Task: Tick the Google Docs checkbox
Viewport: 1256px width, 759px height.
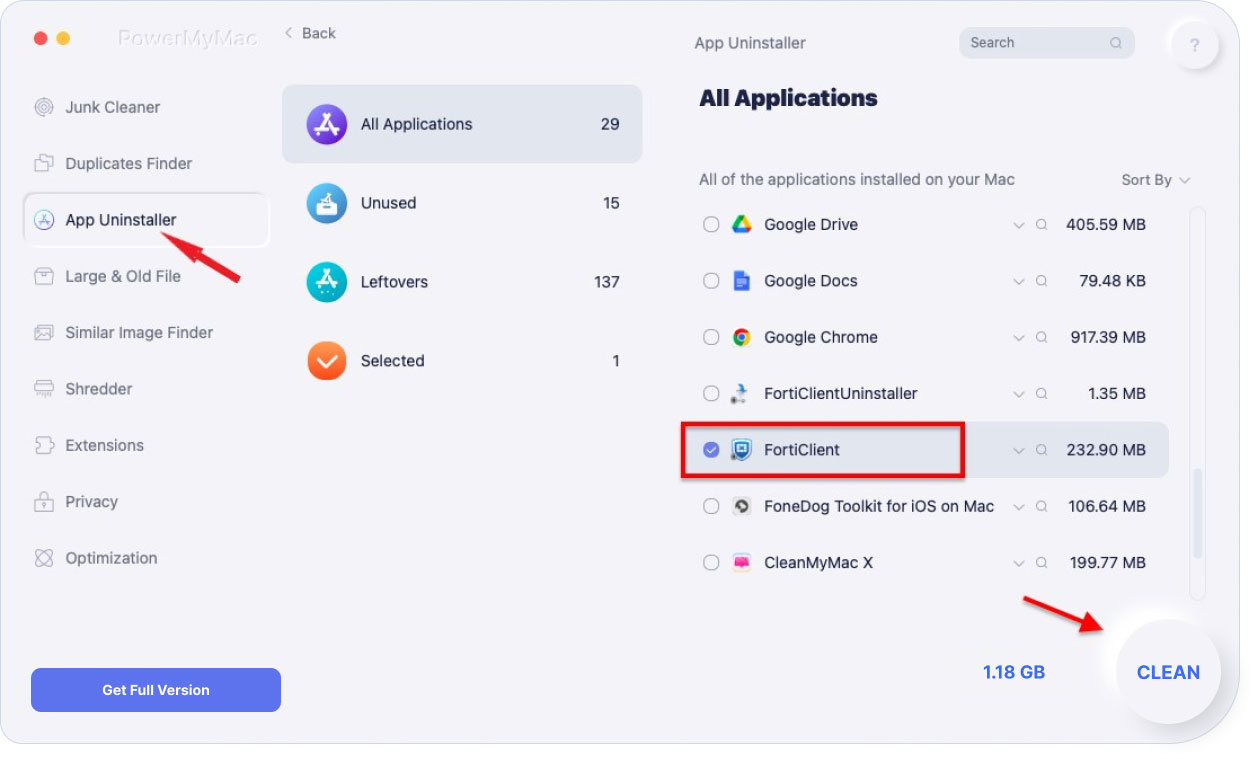Action: click(x=711, y=281)
